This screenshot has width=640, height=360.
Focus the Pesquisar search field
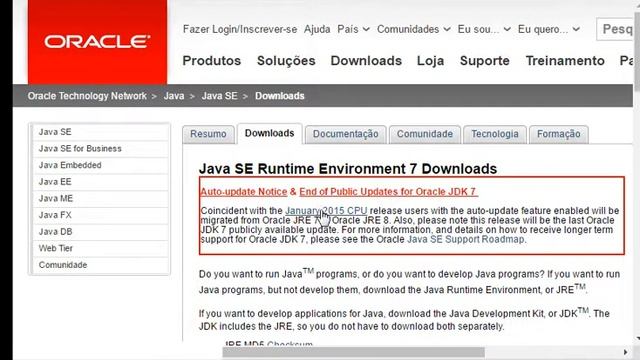(616, 29)
